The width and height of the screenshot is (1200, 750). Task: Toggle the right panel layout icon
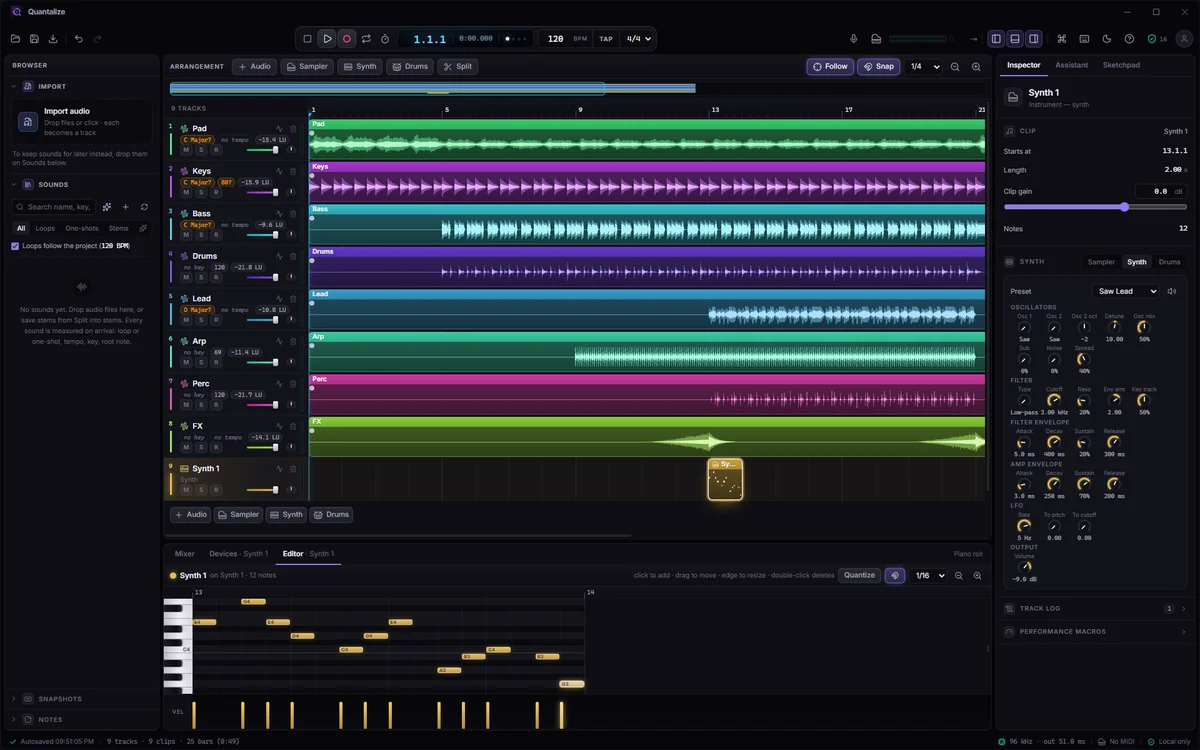pyautogui.click(x=1034, y=39)
